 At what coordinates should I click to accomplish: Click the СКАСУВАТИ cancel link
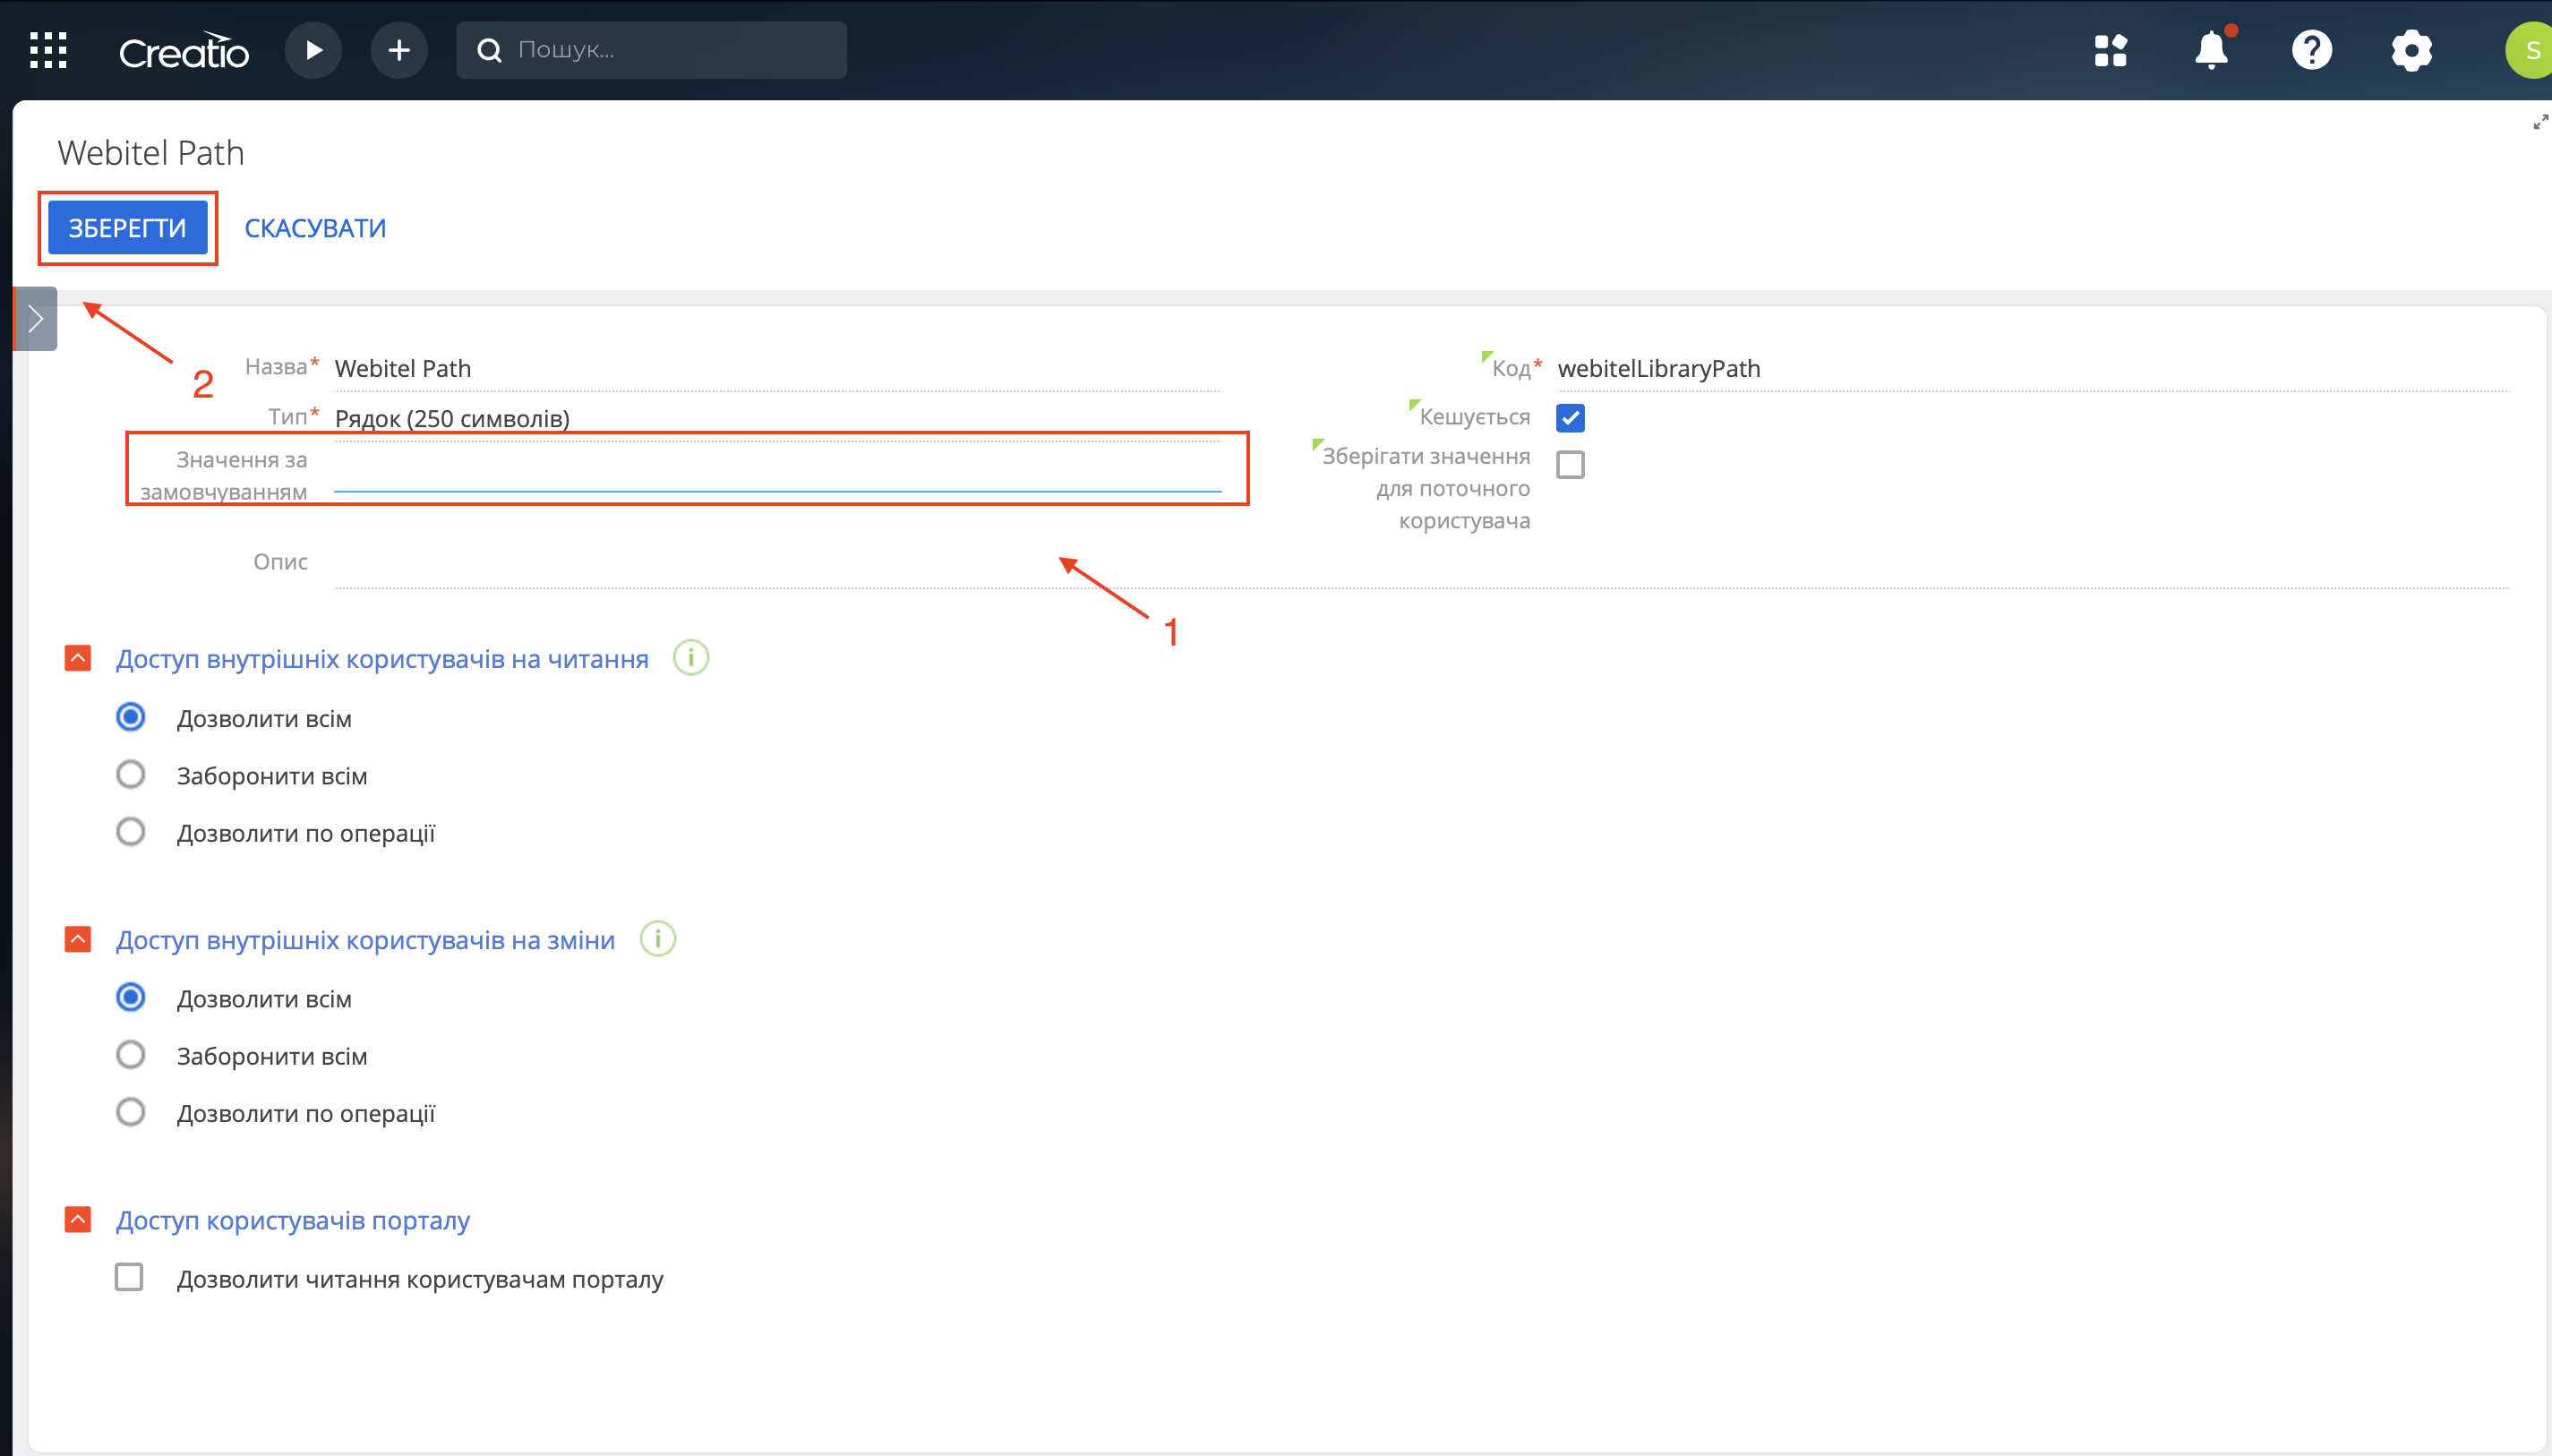(315, 228)
